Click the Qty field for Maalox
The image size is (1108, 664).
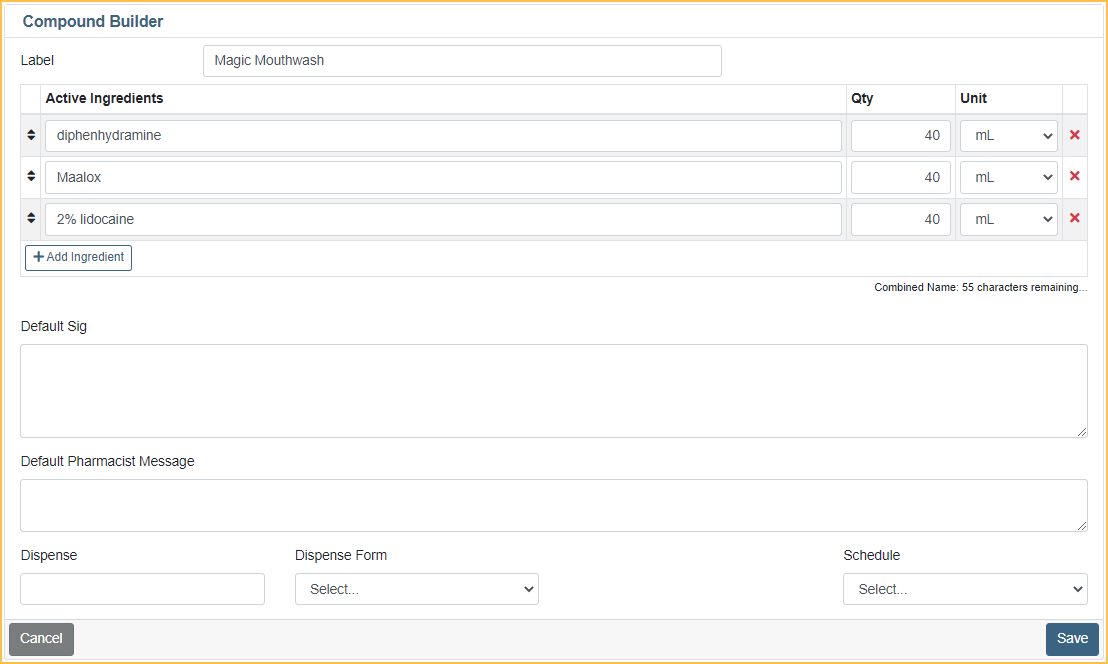(x=900, y=177)
